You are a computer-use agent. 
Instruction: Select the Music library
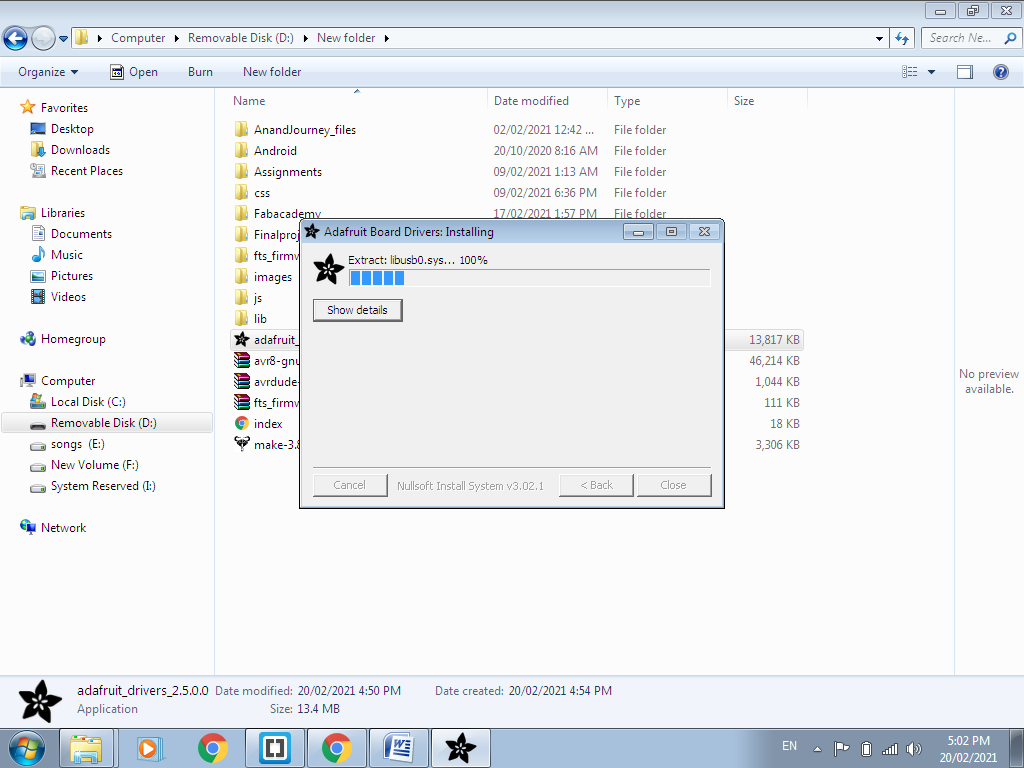[67, 255]
